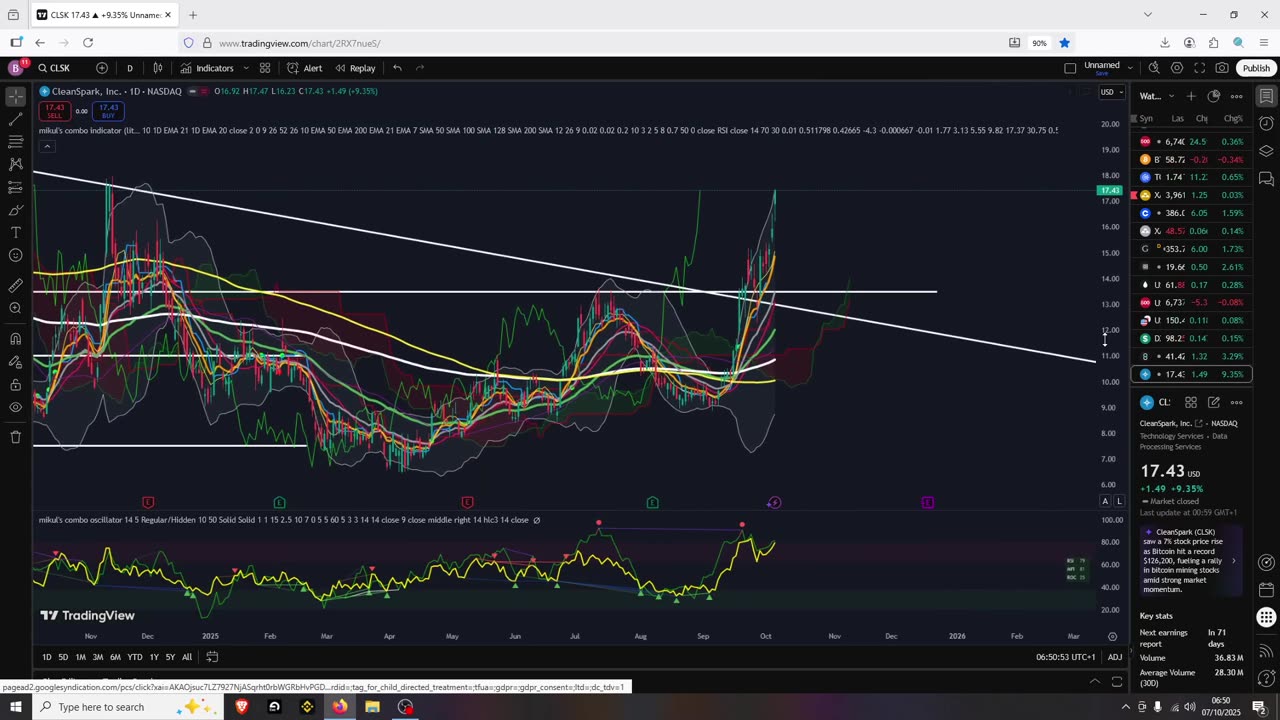Enter fullscreen mode
The image size is (1280, 720).
click(1200, 68)
